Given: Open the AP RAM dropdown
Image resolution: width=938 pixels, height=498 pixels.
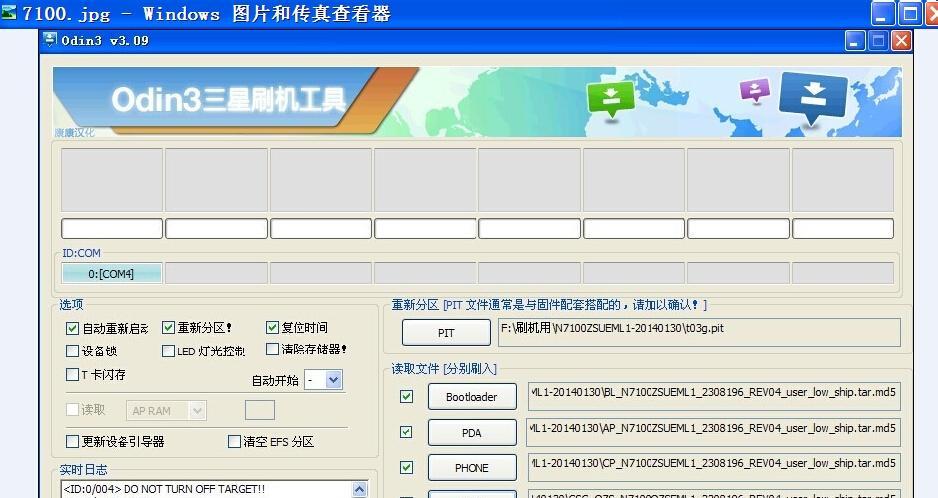Looking at the screenshot, I should click(197, 411).
